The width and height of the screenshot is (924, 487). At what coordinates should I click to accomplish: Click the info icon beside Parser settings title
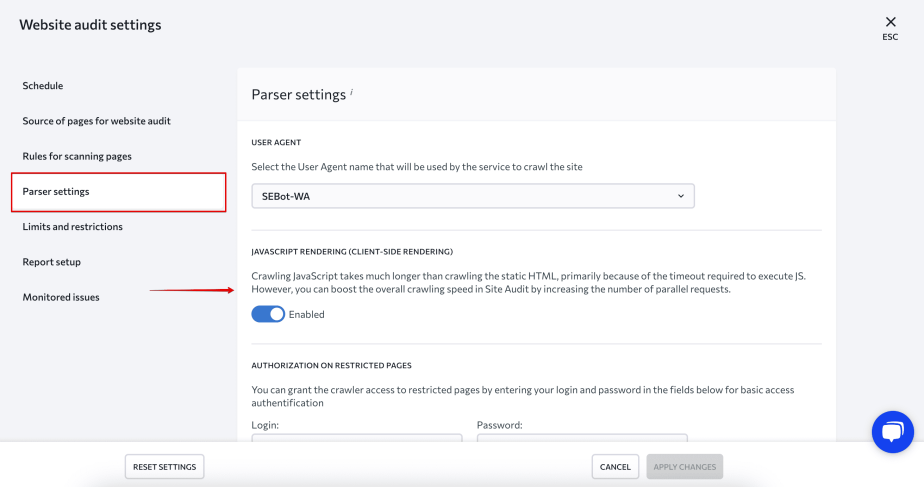[352, 91]
